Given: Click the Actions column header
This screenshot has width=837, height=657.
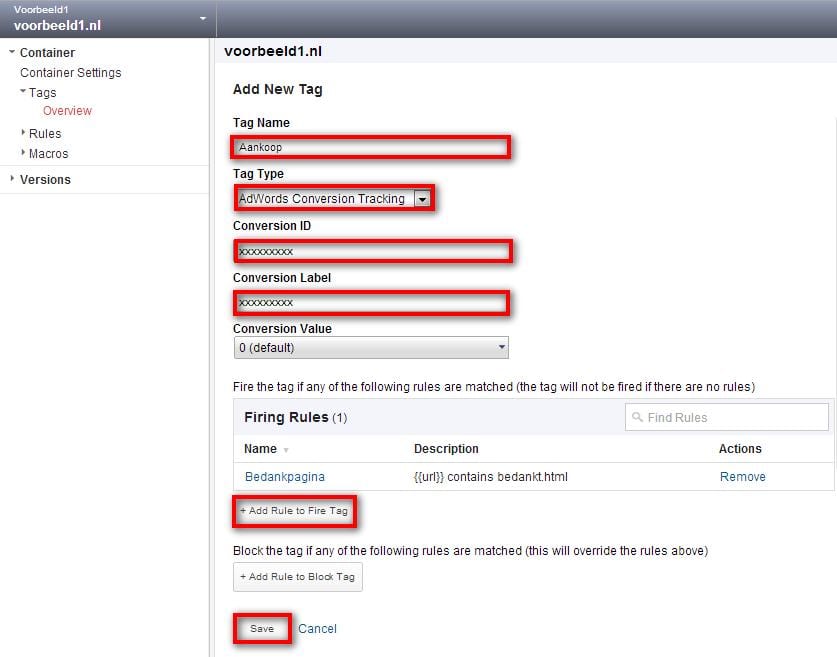Looking at the screenshot, I should (x=740, y=449).
